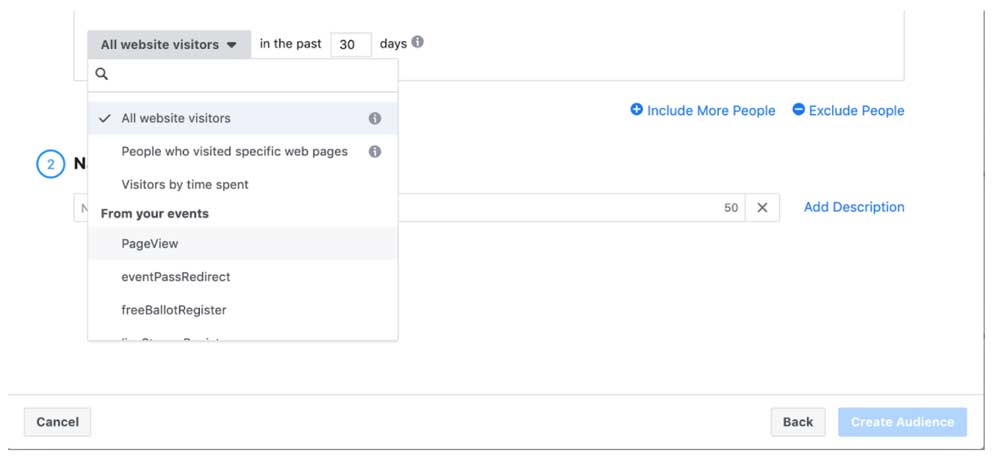
Task: Select checked 'All website visitors' option
Action: tap(176, 118)
